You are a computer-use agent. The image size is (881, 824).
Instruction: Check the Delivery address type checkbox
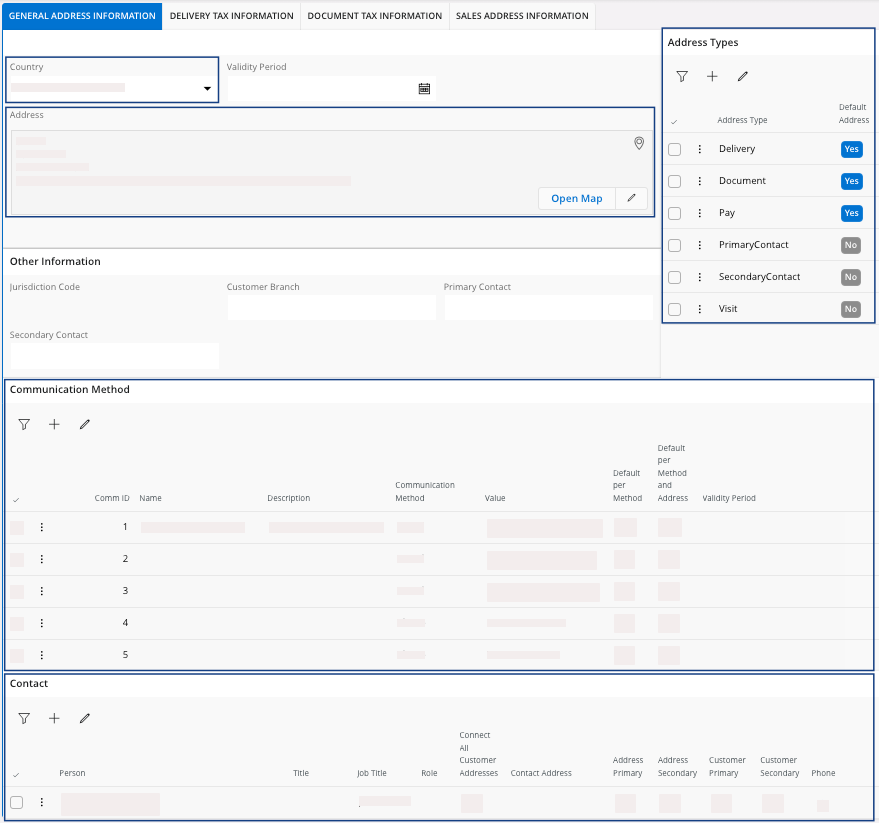click(675, 149)
